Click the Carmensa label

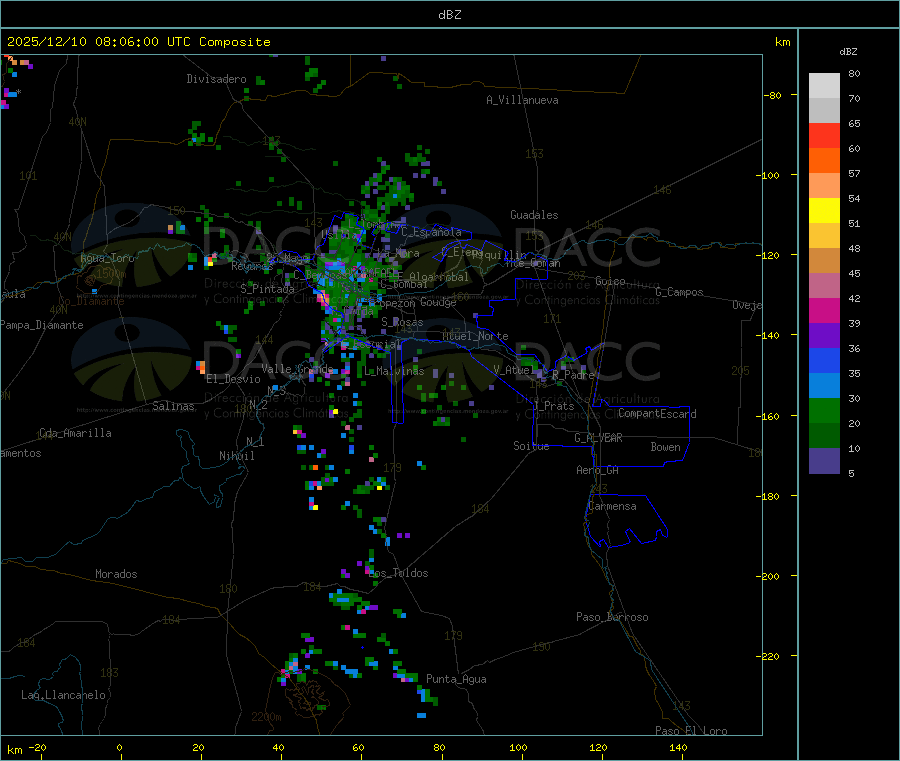612,506
